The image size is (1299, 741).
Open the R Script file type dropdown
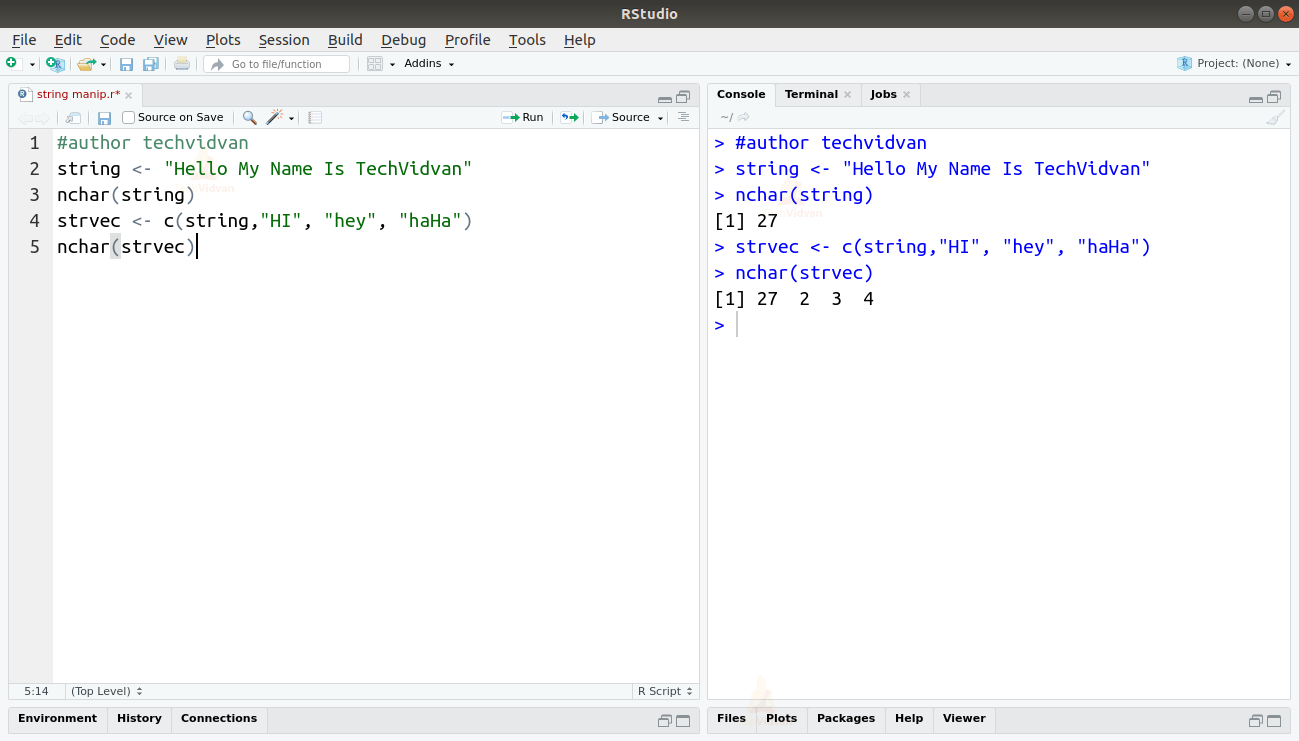pyautogui.click(x=664, y=691)
